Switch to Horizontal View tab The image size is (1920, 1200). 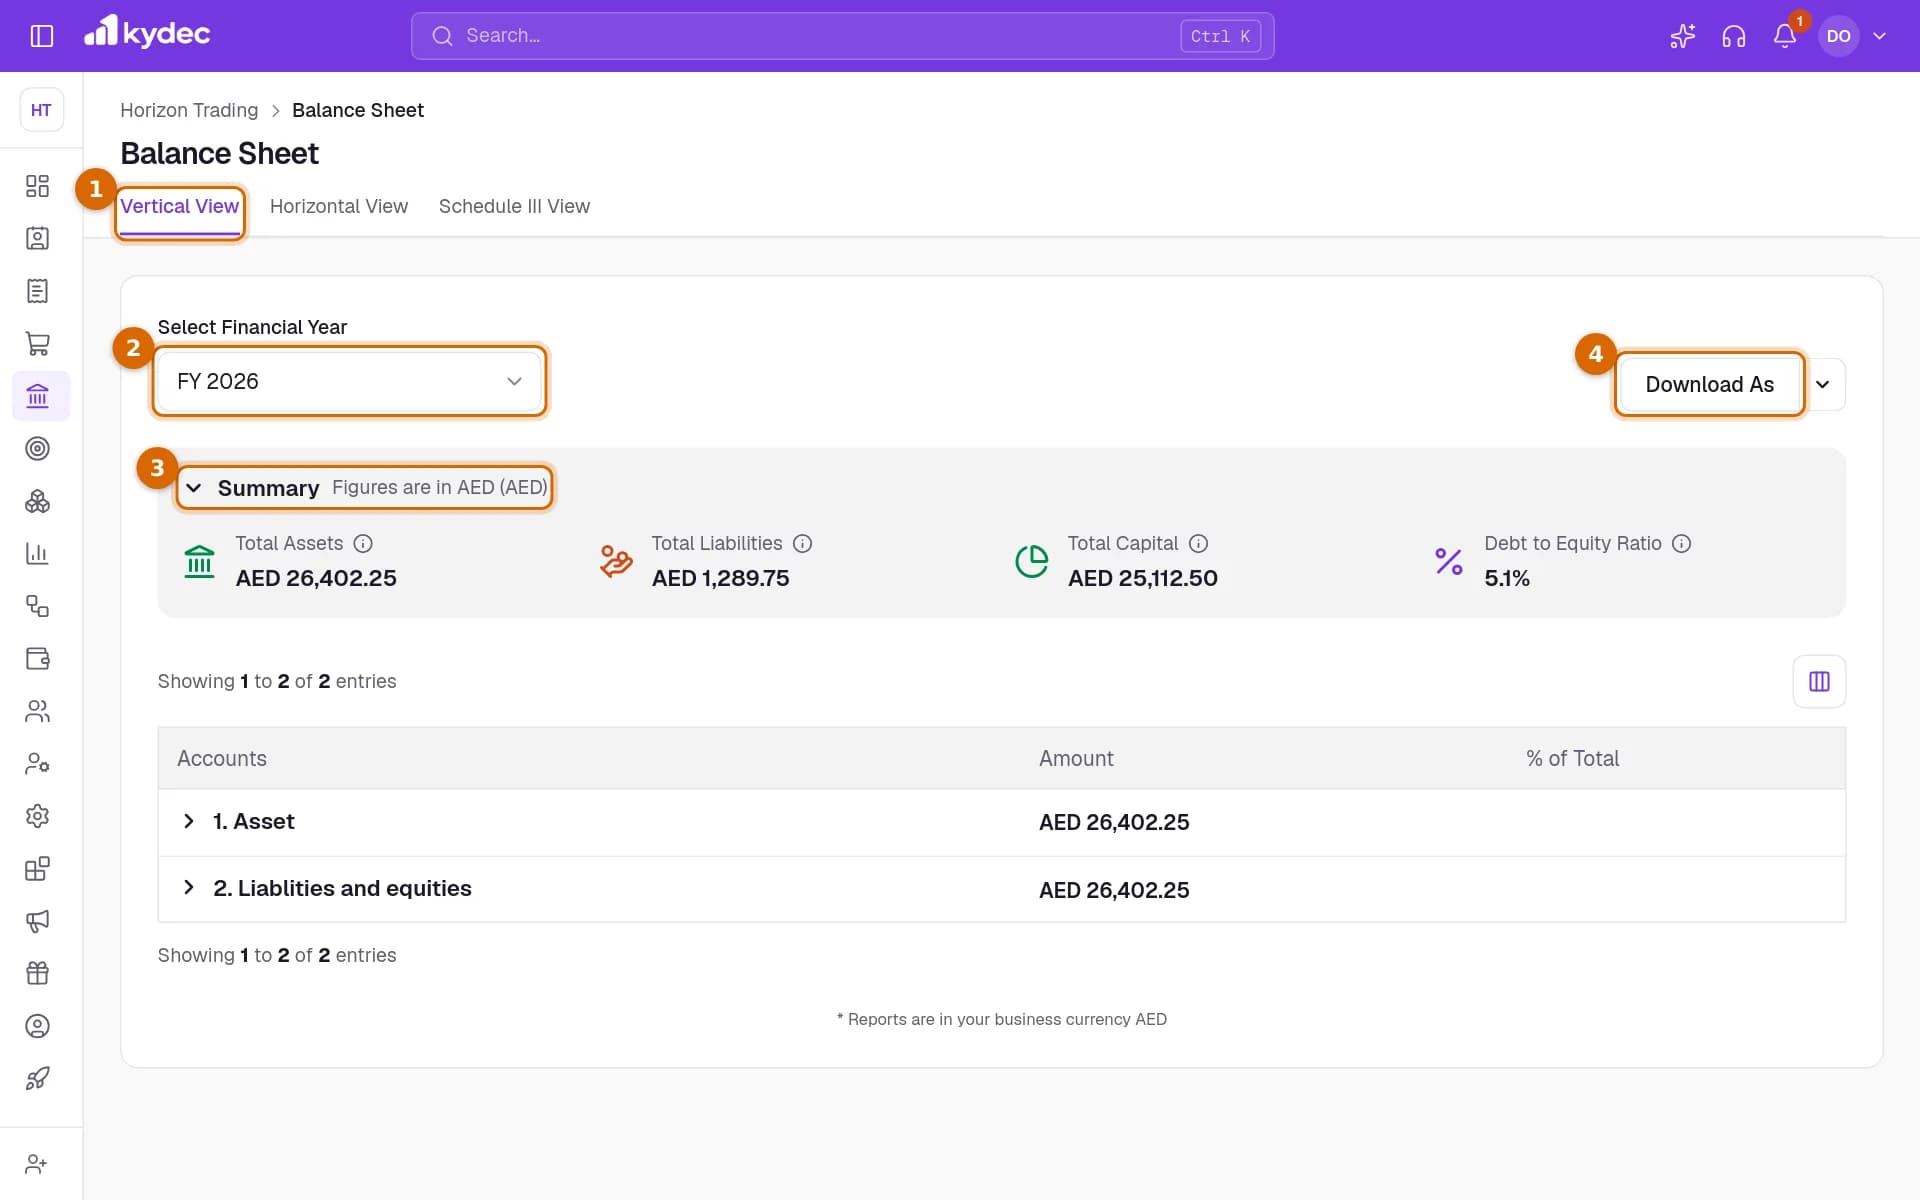tap(339, 206)
